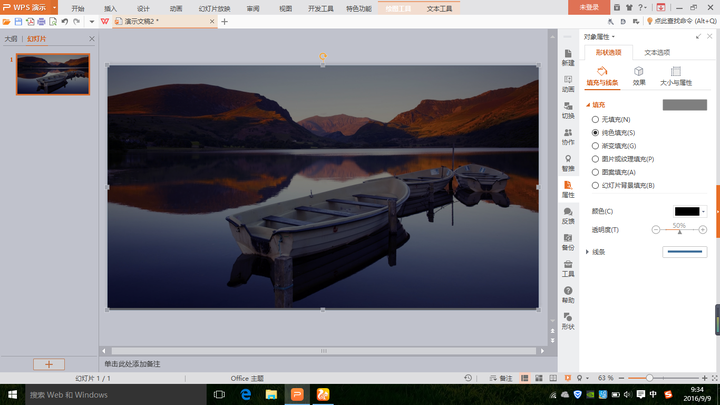Fit slide to window icon at zoom end
Screen dimensions: 720x405
(714, 378)
